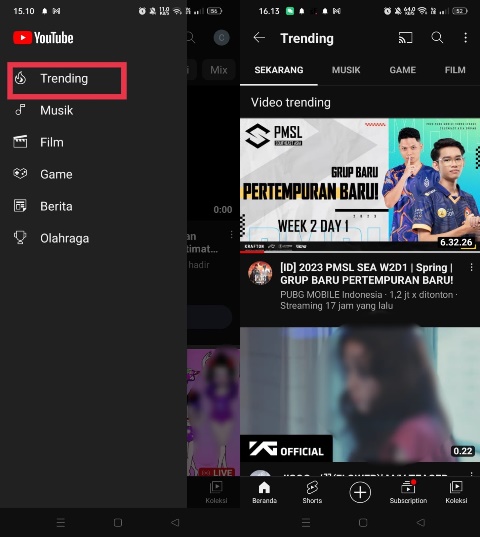Tap the create plus button
The image size is (480, 537).
click(x=360, y=492)
